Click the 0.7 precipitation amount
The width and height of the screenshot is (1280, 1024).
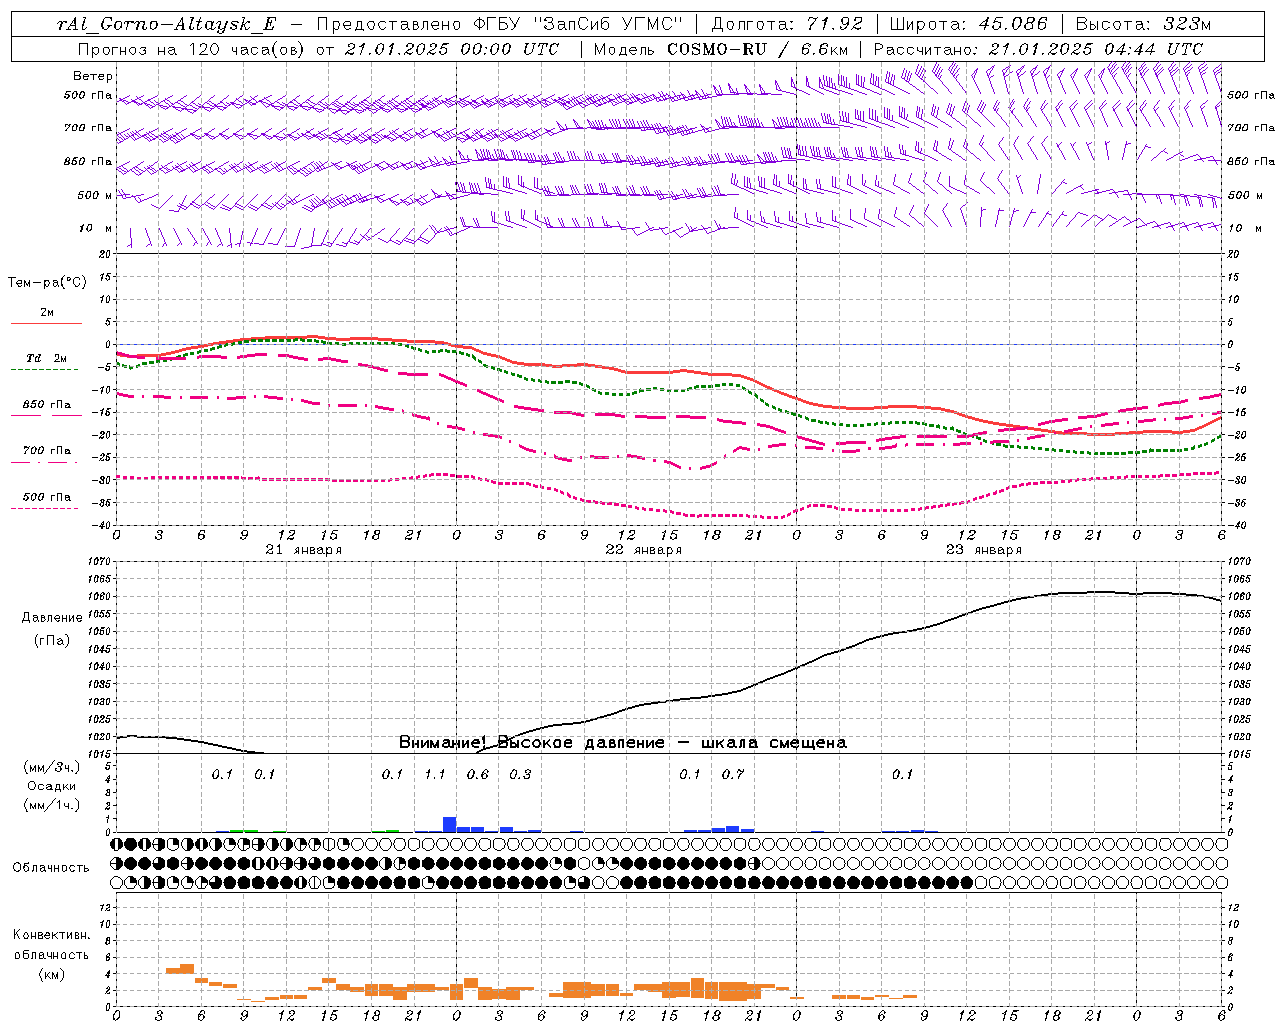coord(733,774)
